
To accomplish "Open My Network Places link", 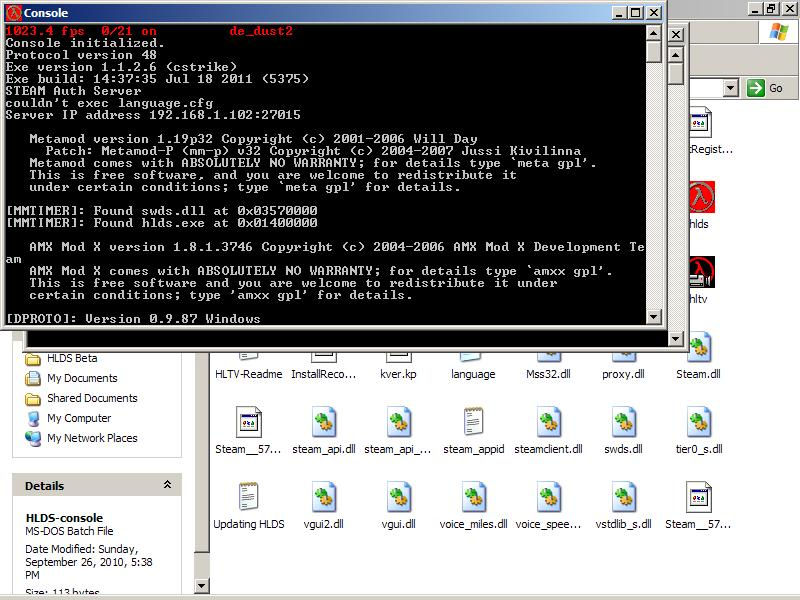I will [x=92, y=438].
